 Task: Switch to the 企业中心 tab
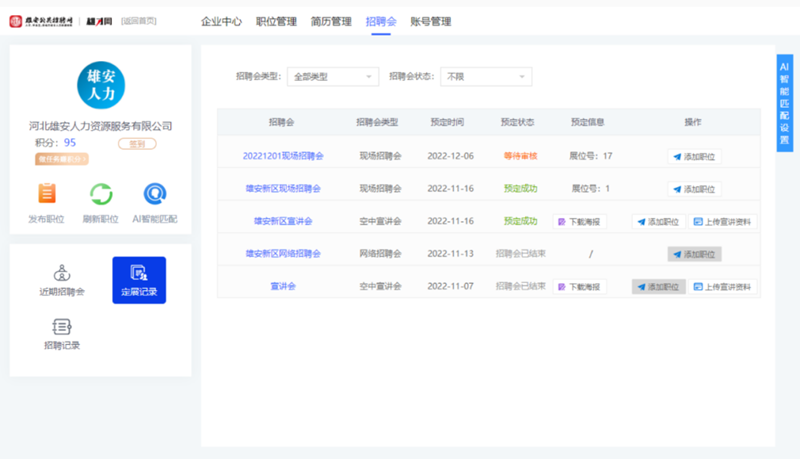coord(221,21)
